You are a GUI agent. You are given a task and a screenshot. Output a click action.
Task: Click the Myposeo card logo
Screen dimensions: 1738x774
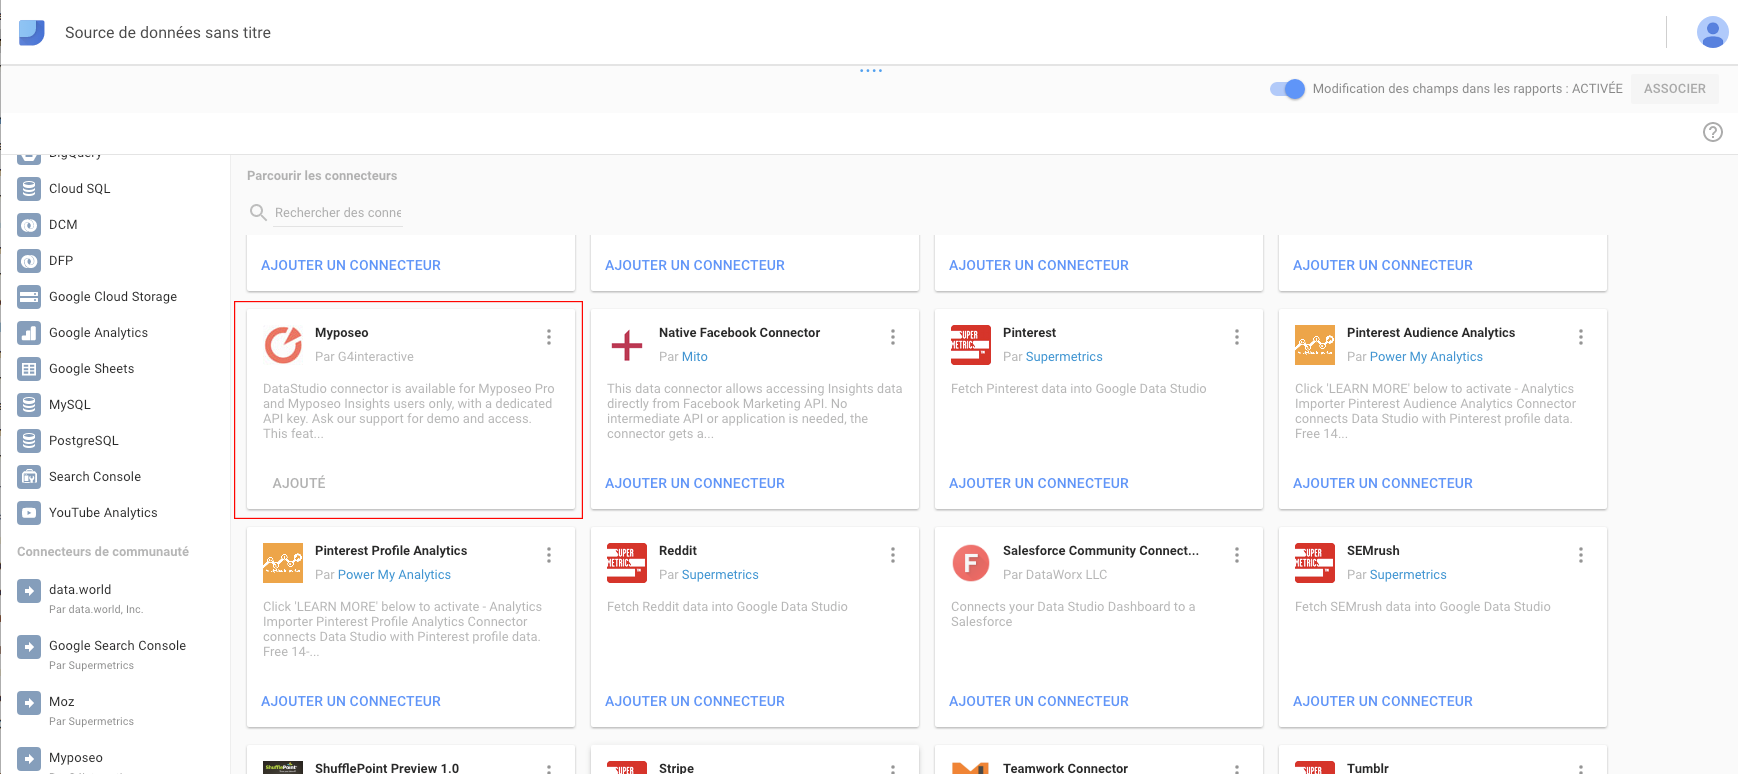[283, 345]
